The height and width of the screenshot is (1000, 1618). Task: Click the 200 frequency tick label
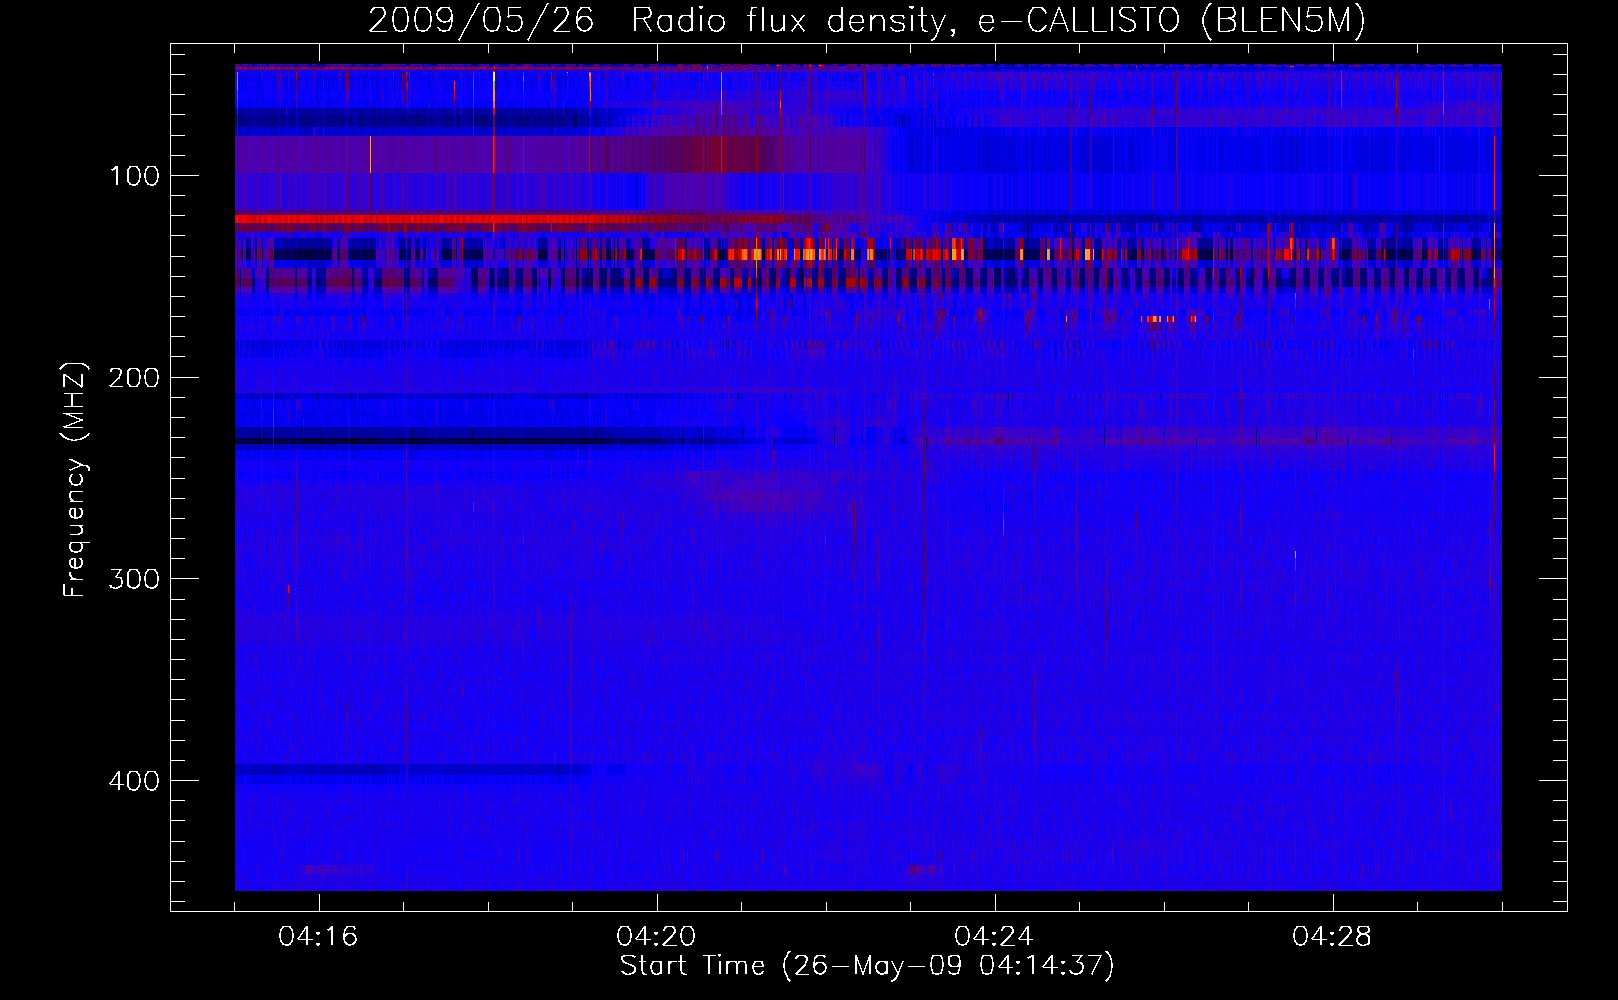pyautogui.click(x=134, y=378)
